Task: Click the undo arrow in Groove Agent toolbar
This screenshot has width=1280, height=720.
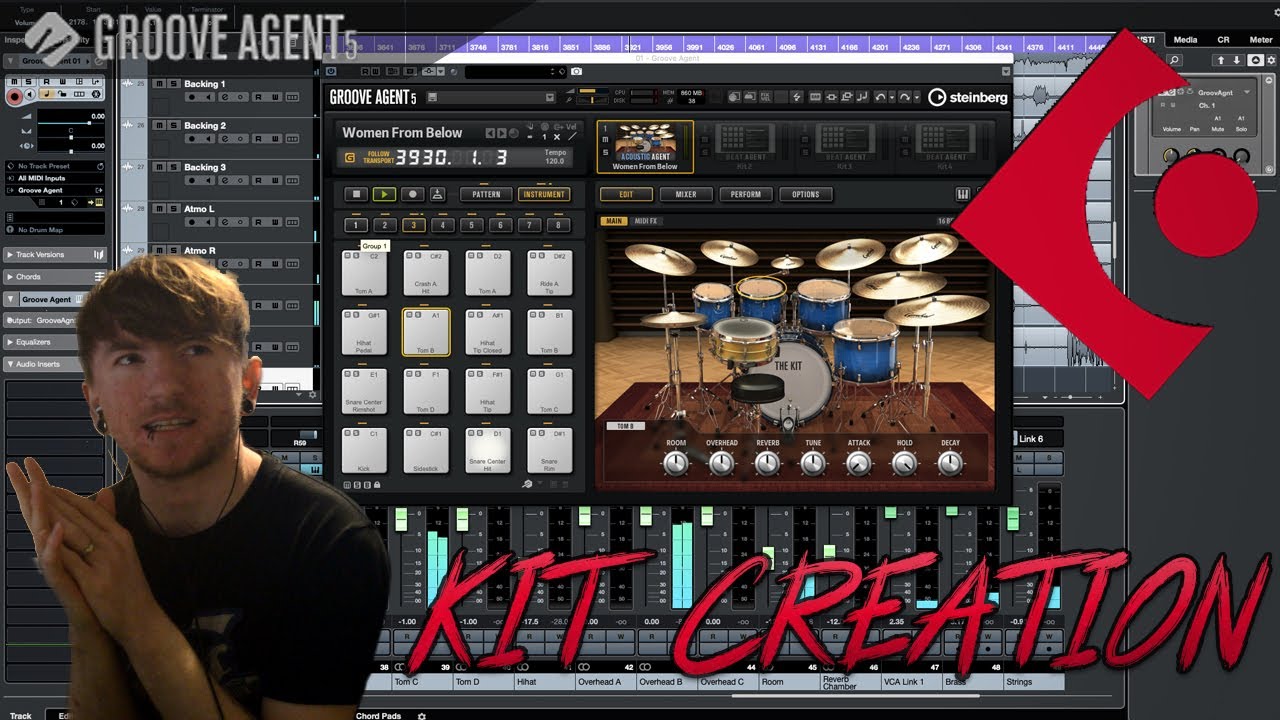Action: tap(882, 97)
